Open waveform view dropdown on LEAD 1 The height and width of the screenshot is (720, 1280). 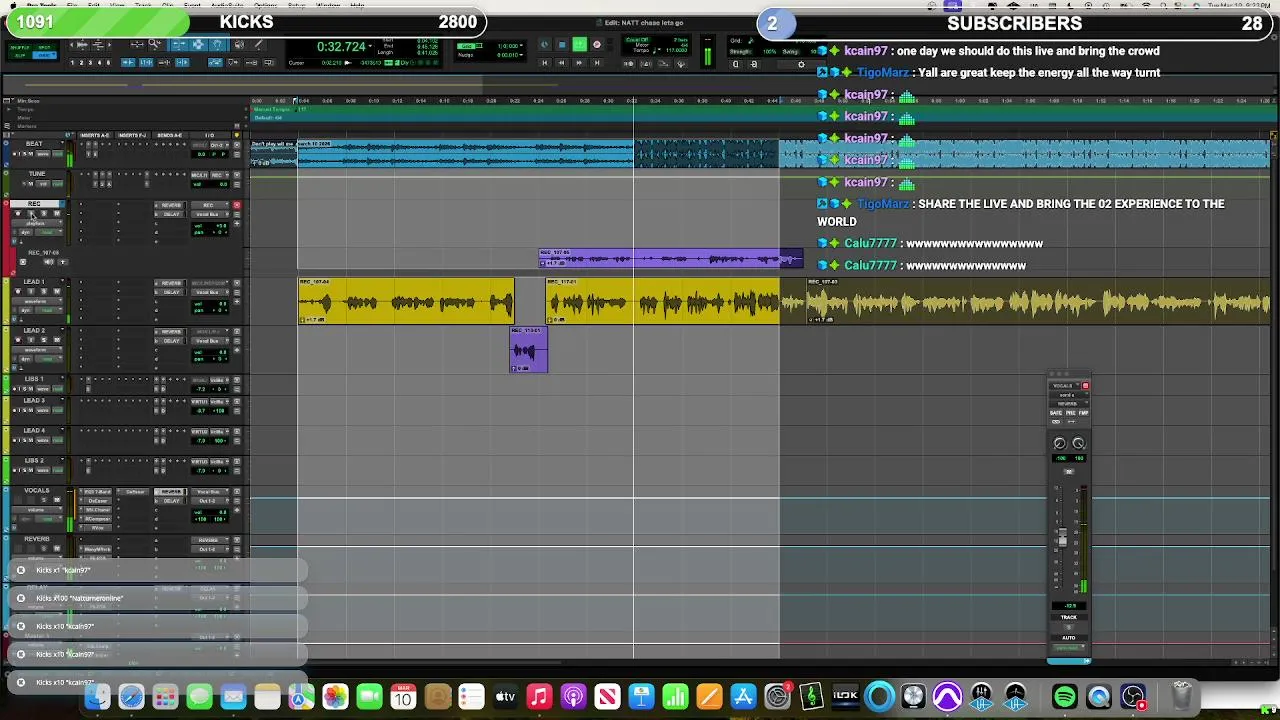[x=37, y=302]
